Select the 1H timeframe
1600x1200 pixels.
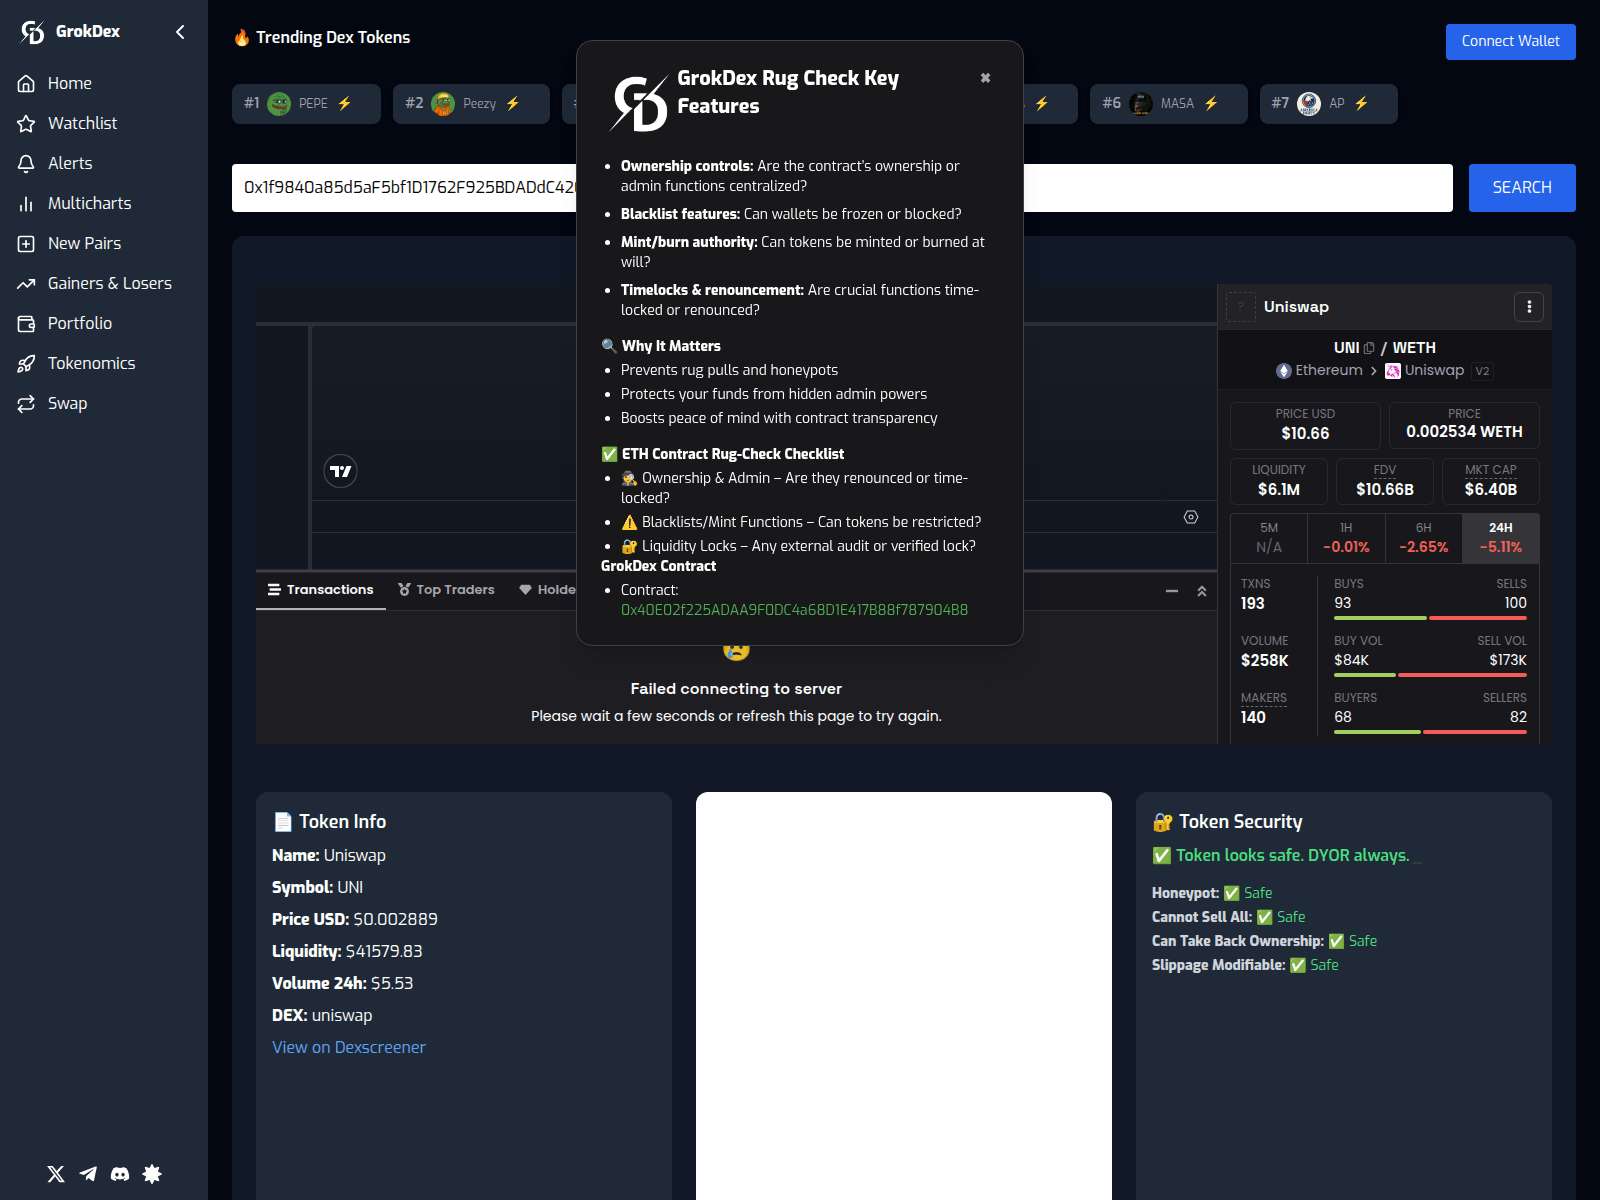point(1346,537)
